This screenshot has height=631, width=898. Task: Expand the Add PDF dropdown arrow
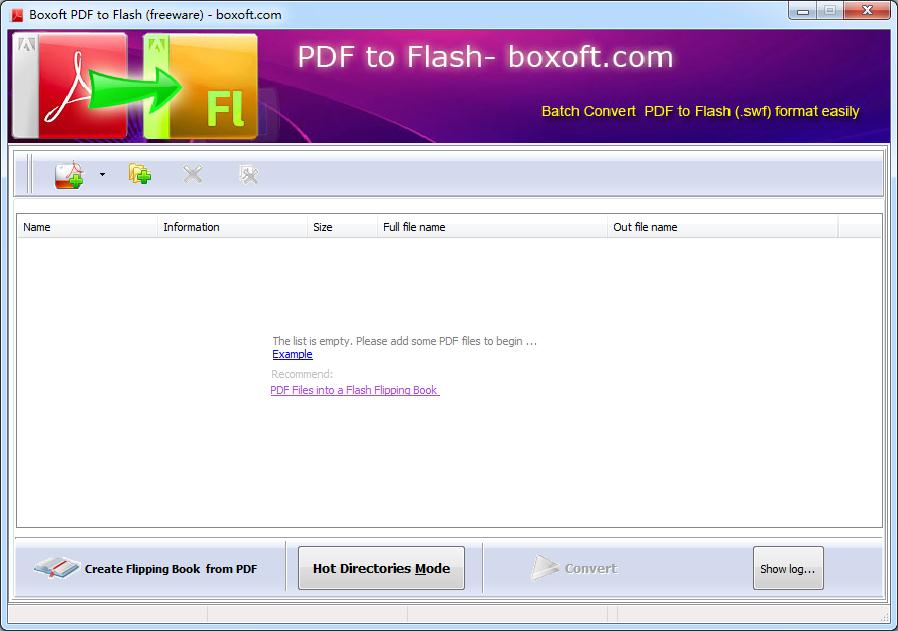102,174
